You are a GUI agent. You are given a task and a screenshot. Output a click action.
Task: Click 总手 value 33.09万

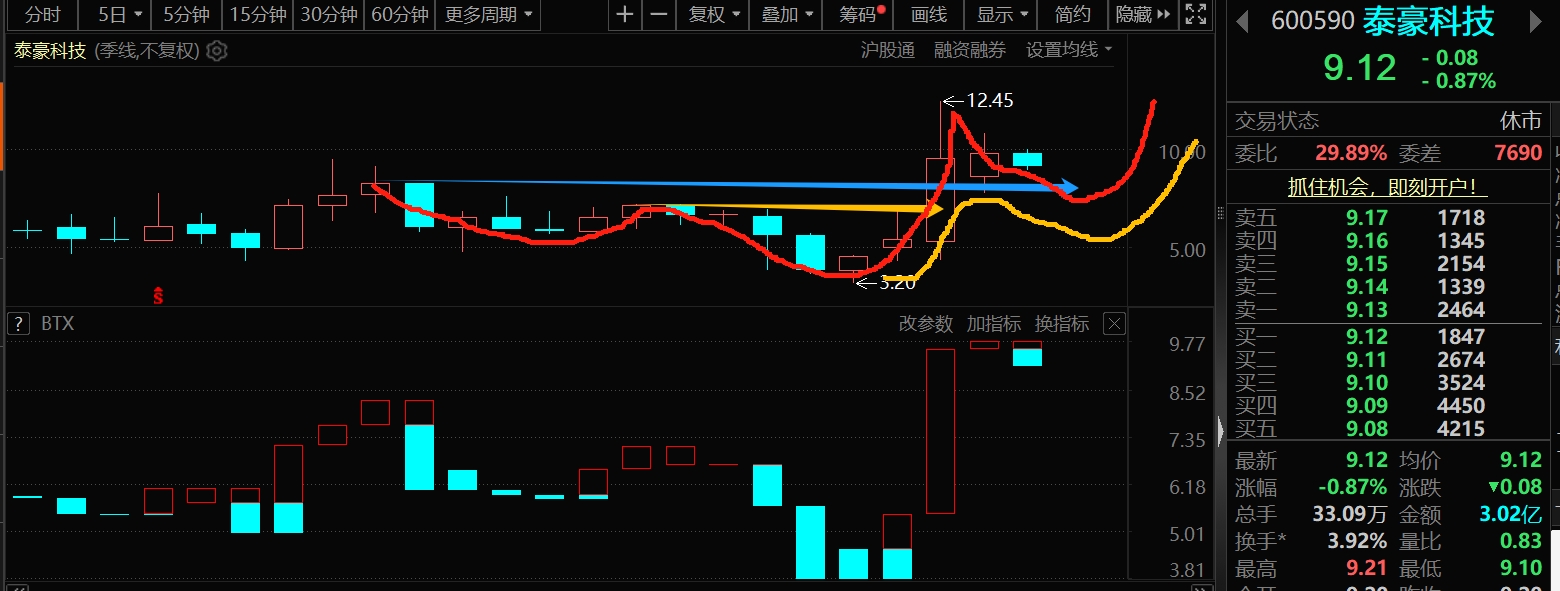(x=1350, y=515)
